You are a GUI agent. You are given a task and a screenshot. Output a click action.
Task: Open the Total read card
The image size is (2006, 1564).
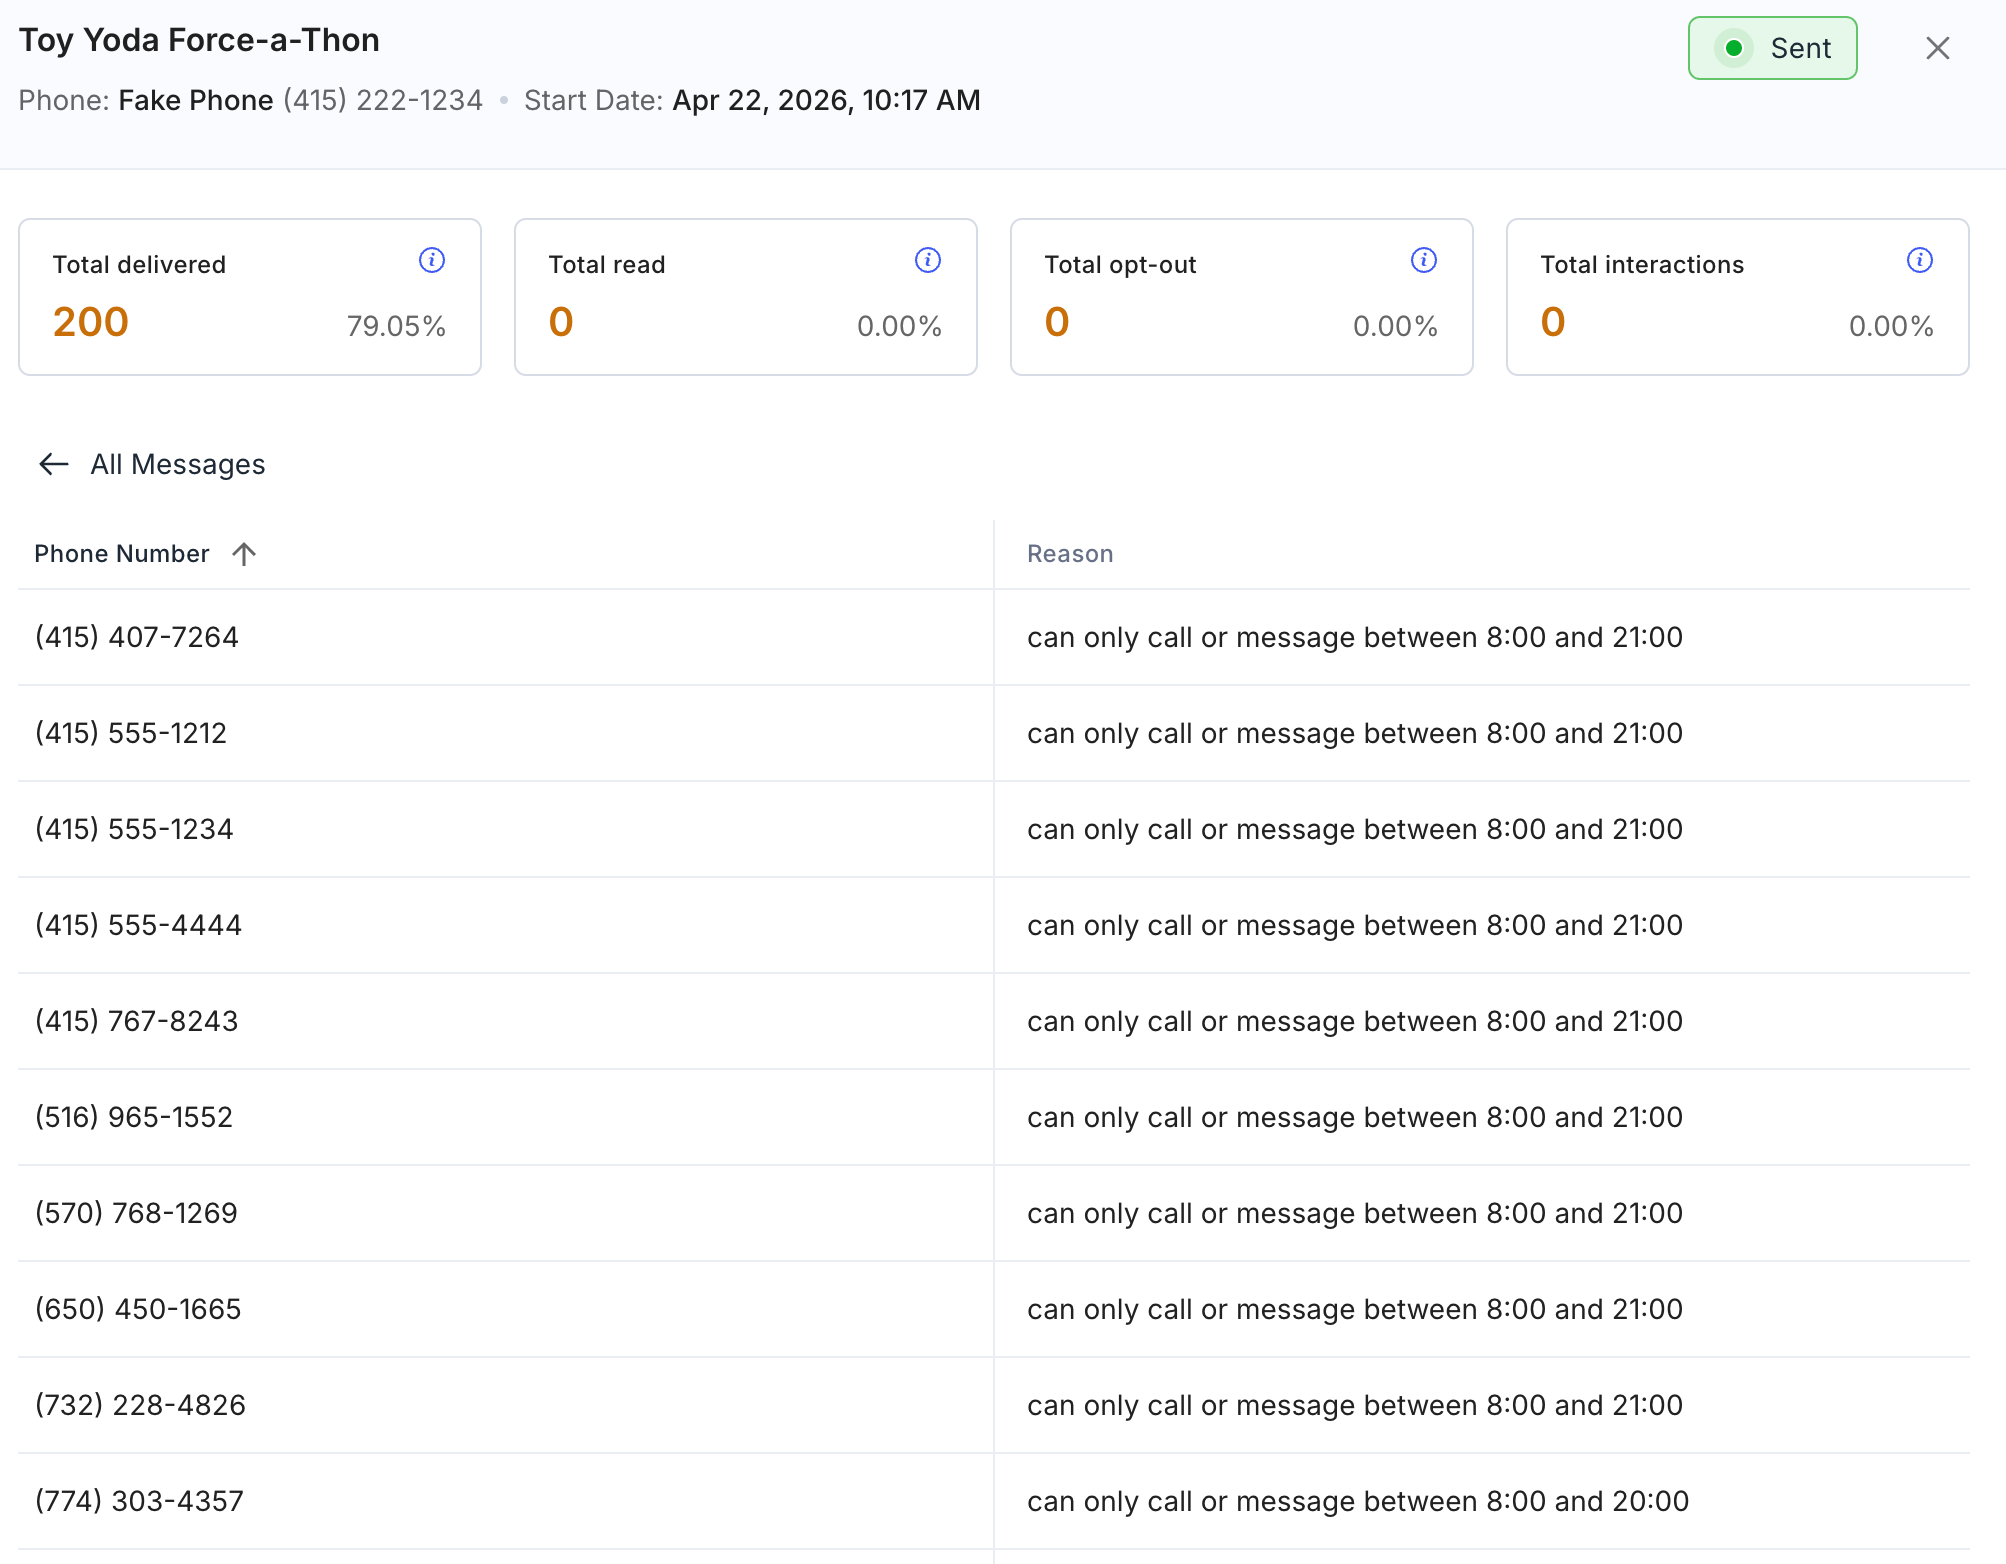[746, 297]
